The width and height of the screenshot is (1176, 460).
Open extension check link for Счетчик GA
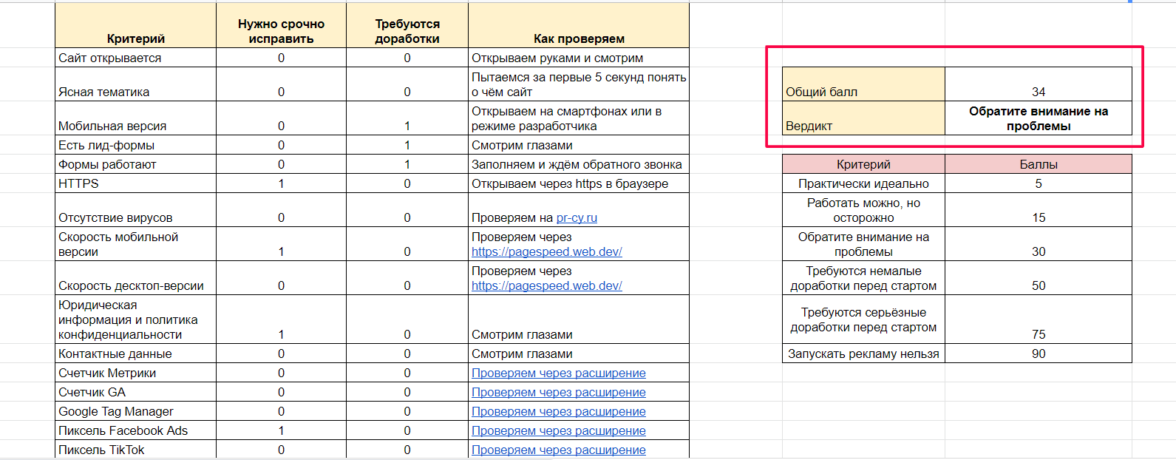558,392
